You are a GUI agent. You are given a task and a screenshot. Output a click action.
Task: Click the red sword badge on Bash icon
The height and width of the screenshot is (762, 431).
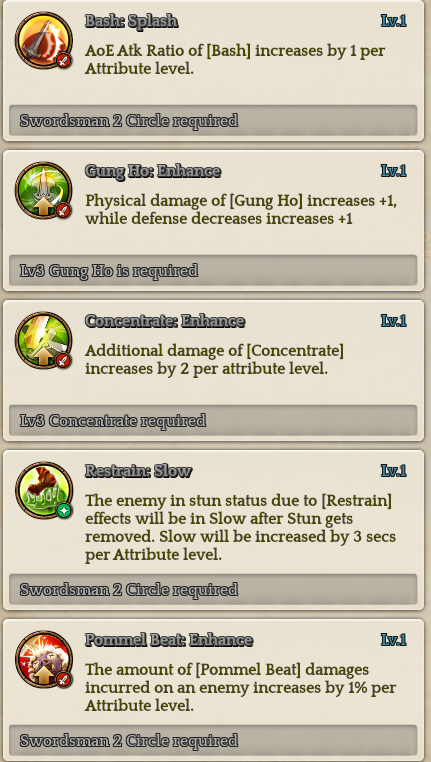click(x=64, y=61)
